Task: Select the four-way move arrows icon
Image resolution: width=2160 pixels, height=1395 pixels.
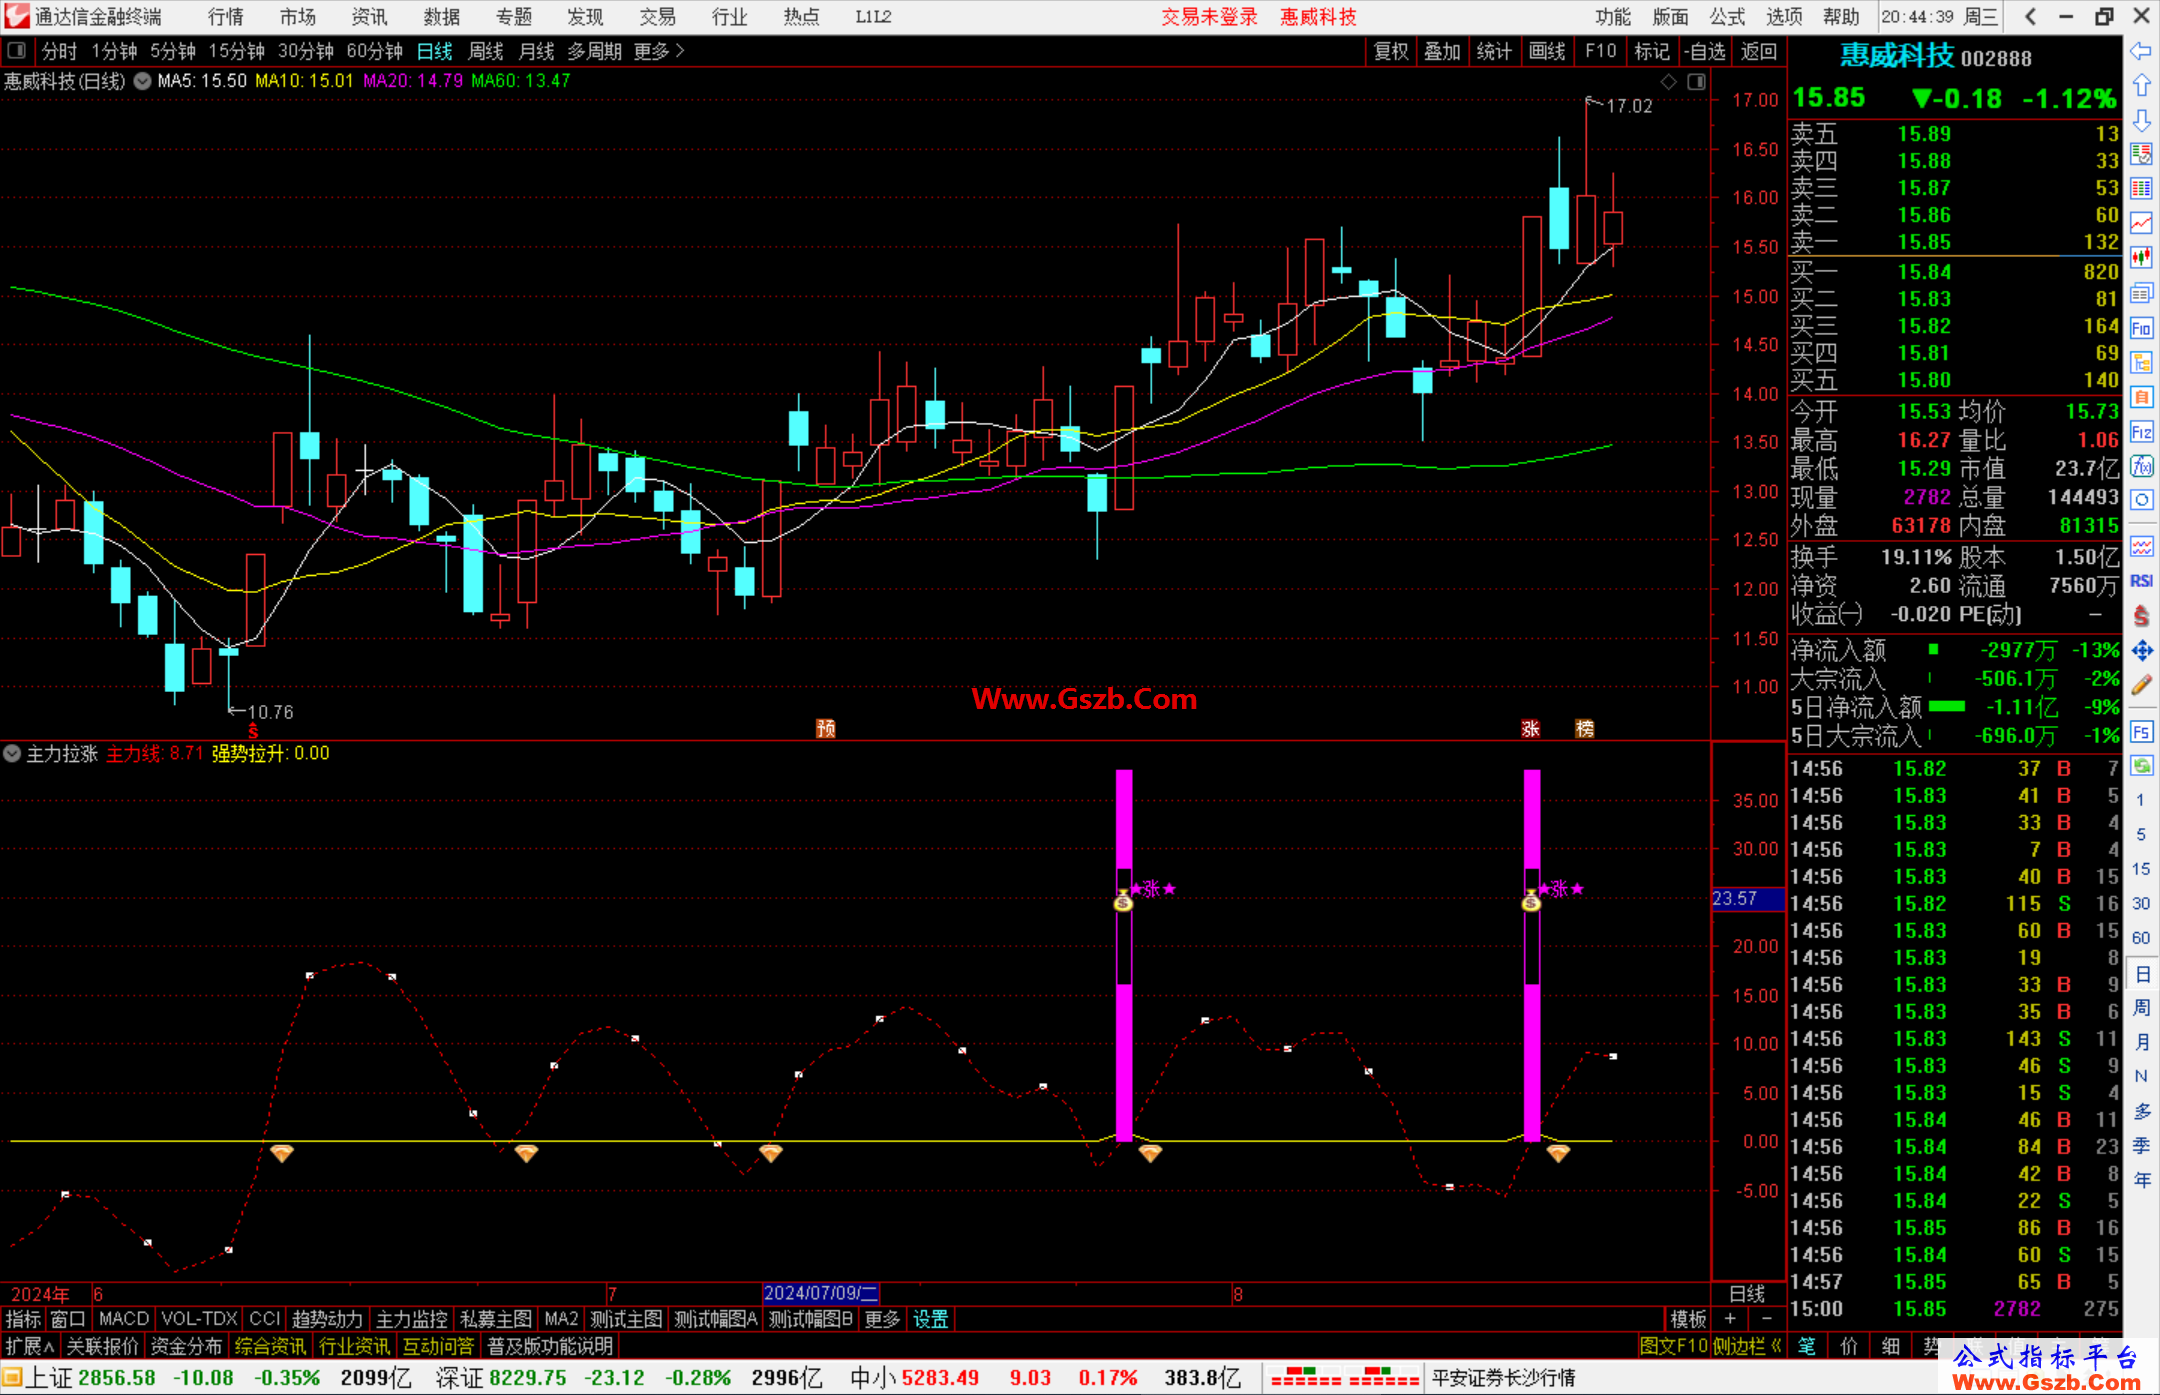Action: point(2141,651)
